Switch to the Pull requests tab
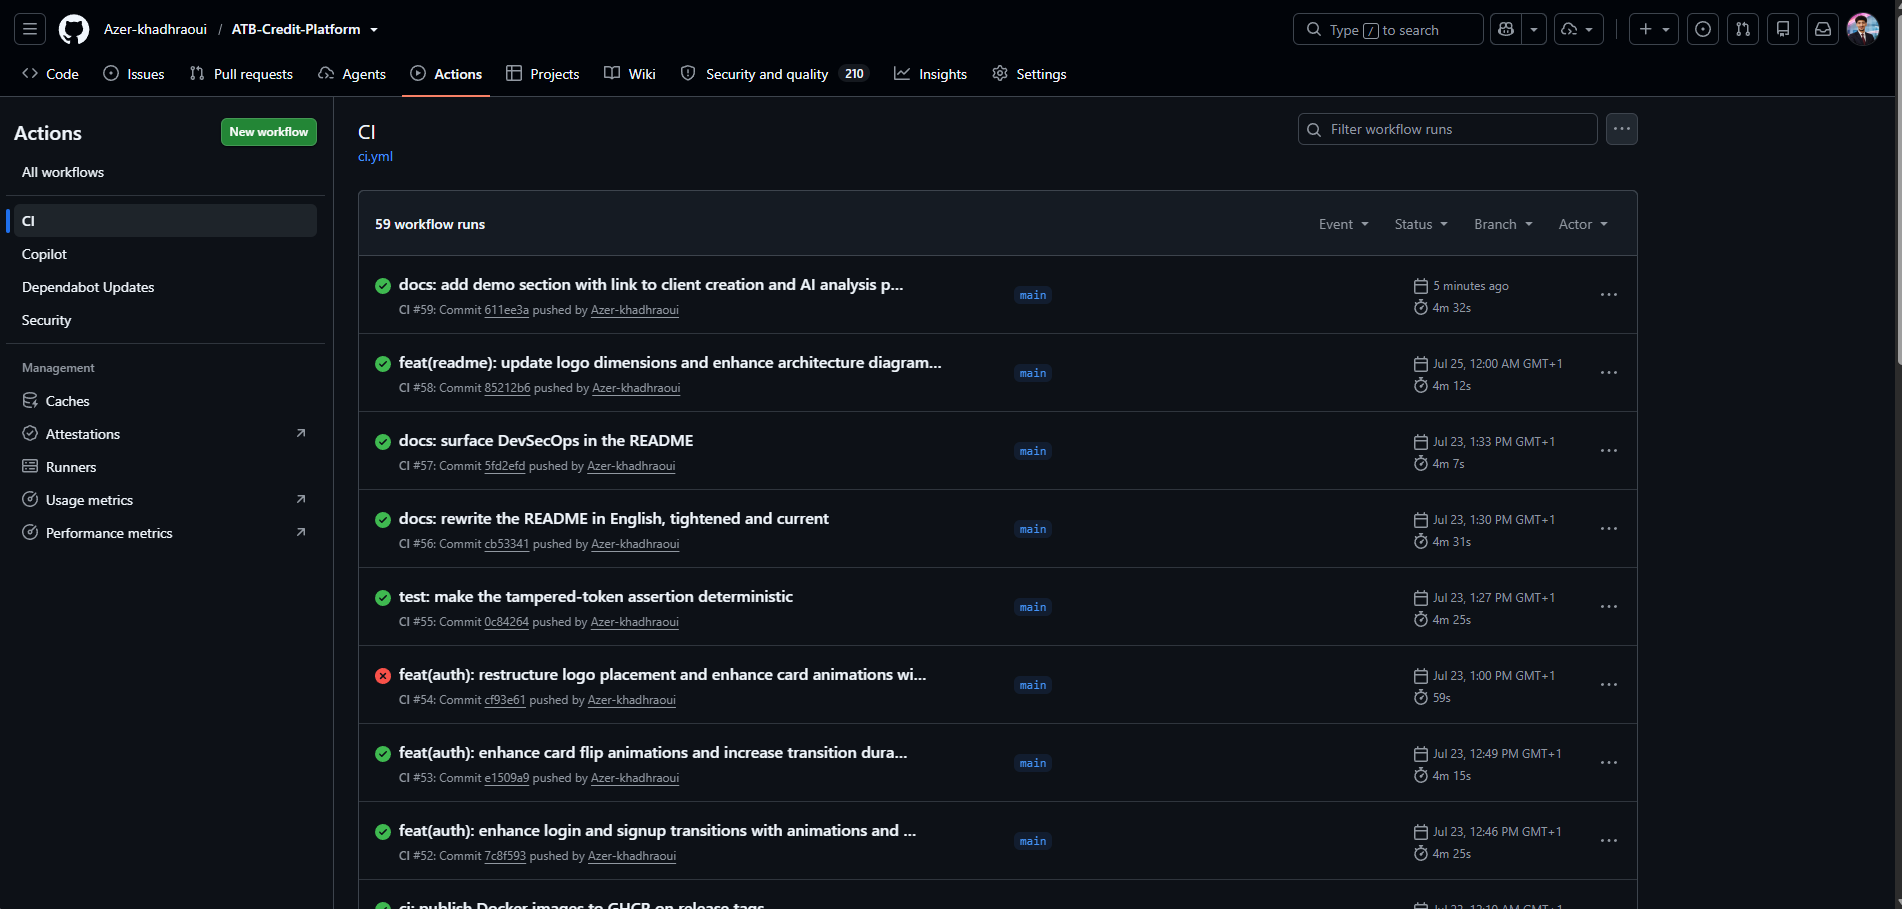The width and height of the screenshot is (1902, 909). [x=241, y=74]
